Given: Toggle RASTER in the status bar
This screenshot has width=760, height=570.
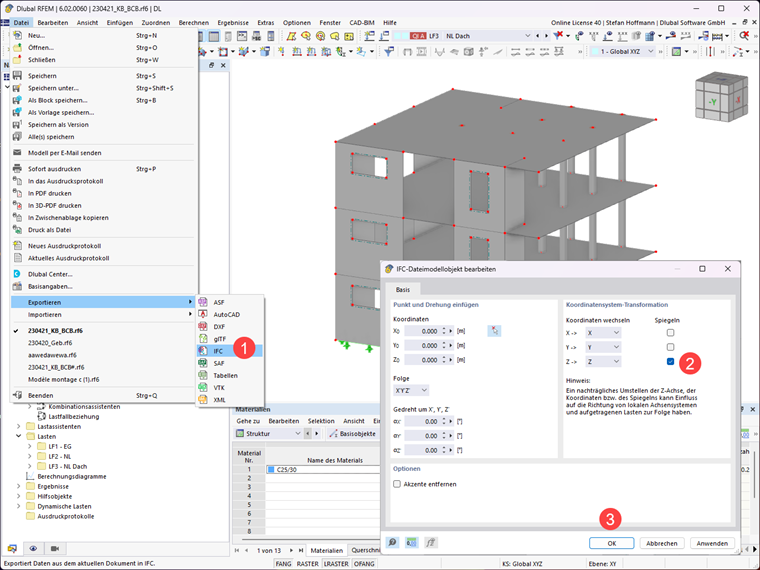Looking at the screenshot, I should (x=307, y=564).
